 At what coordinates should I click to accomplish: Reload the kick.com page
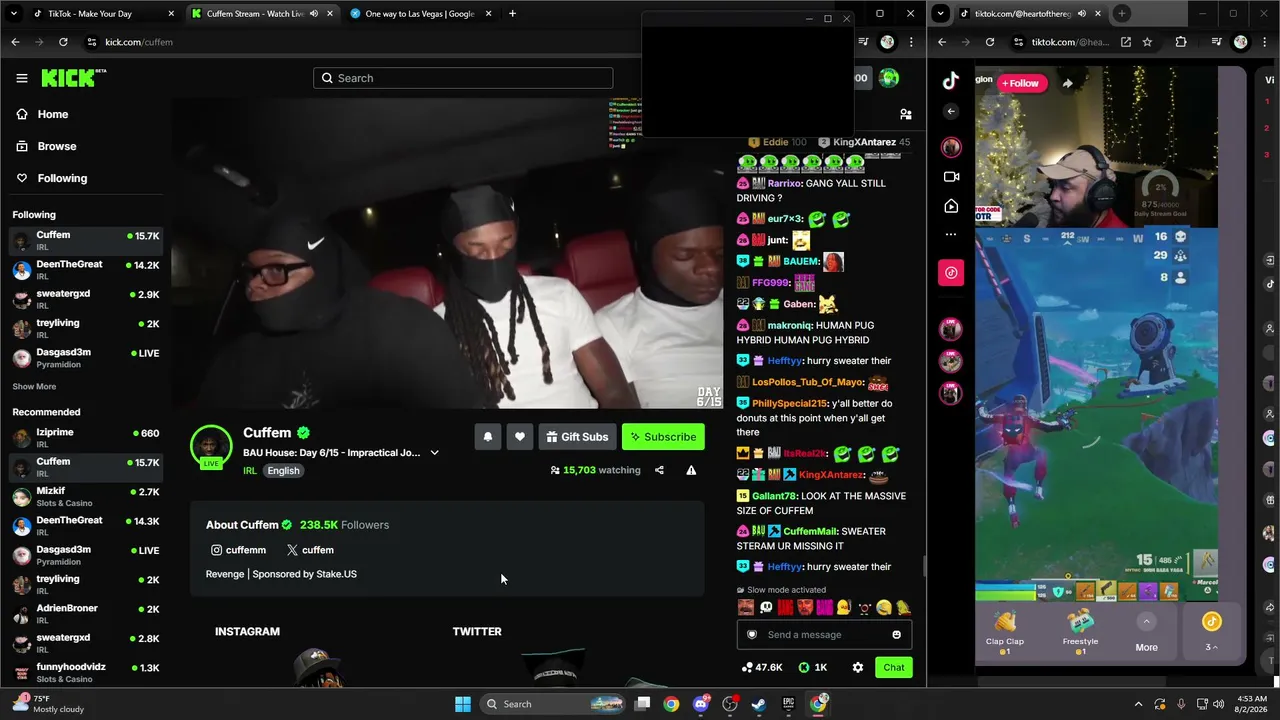pyautogui.click(x=63, y=42)
